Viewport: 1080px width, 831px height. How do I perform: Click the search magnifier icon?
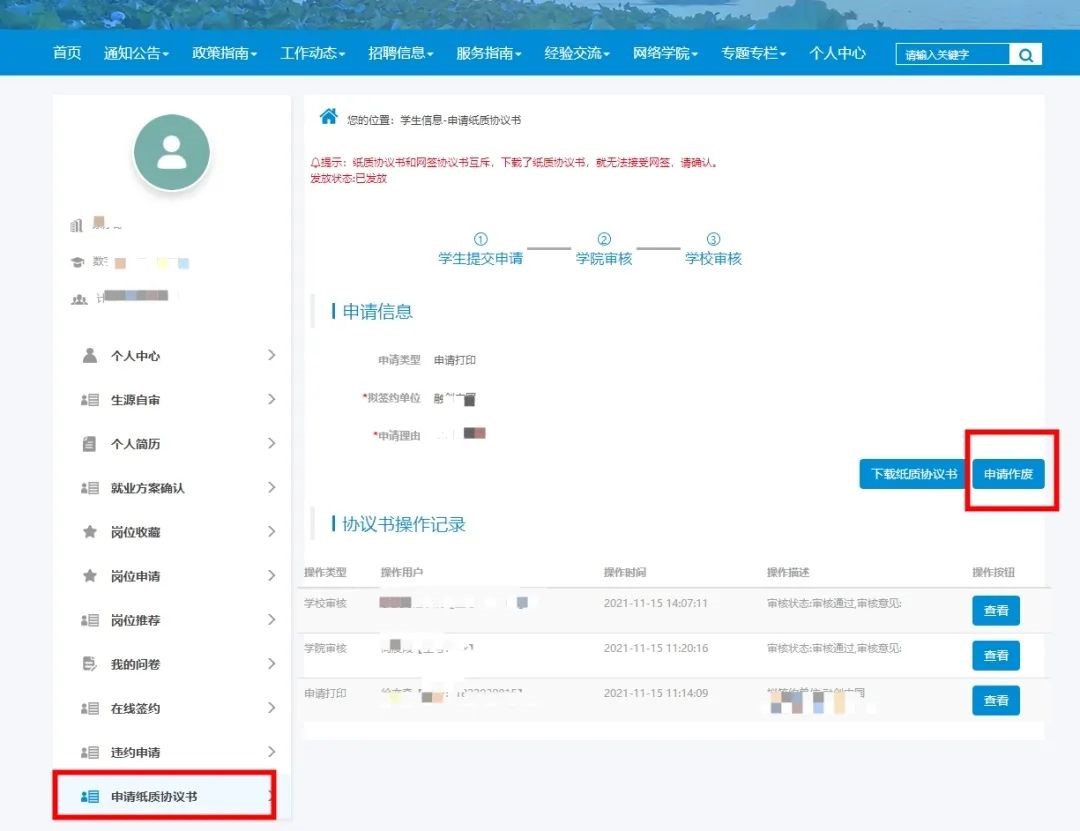click(x=1025, y=55)
